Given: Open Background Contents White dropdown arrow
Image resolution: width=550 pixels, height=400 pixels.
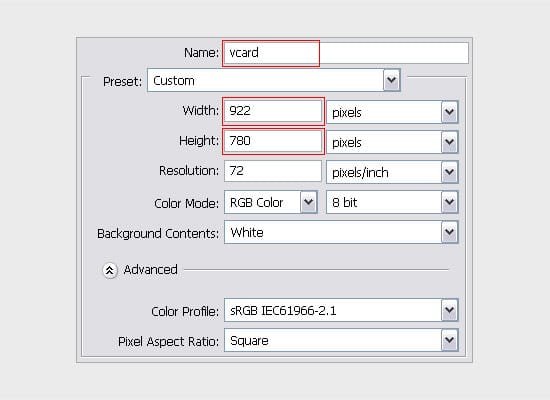Looking at the screenshot, I should 449,232.
